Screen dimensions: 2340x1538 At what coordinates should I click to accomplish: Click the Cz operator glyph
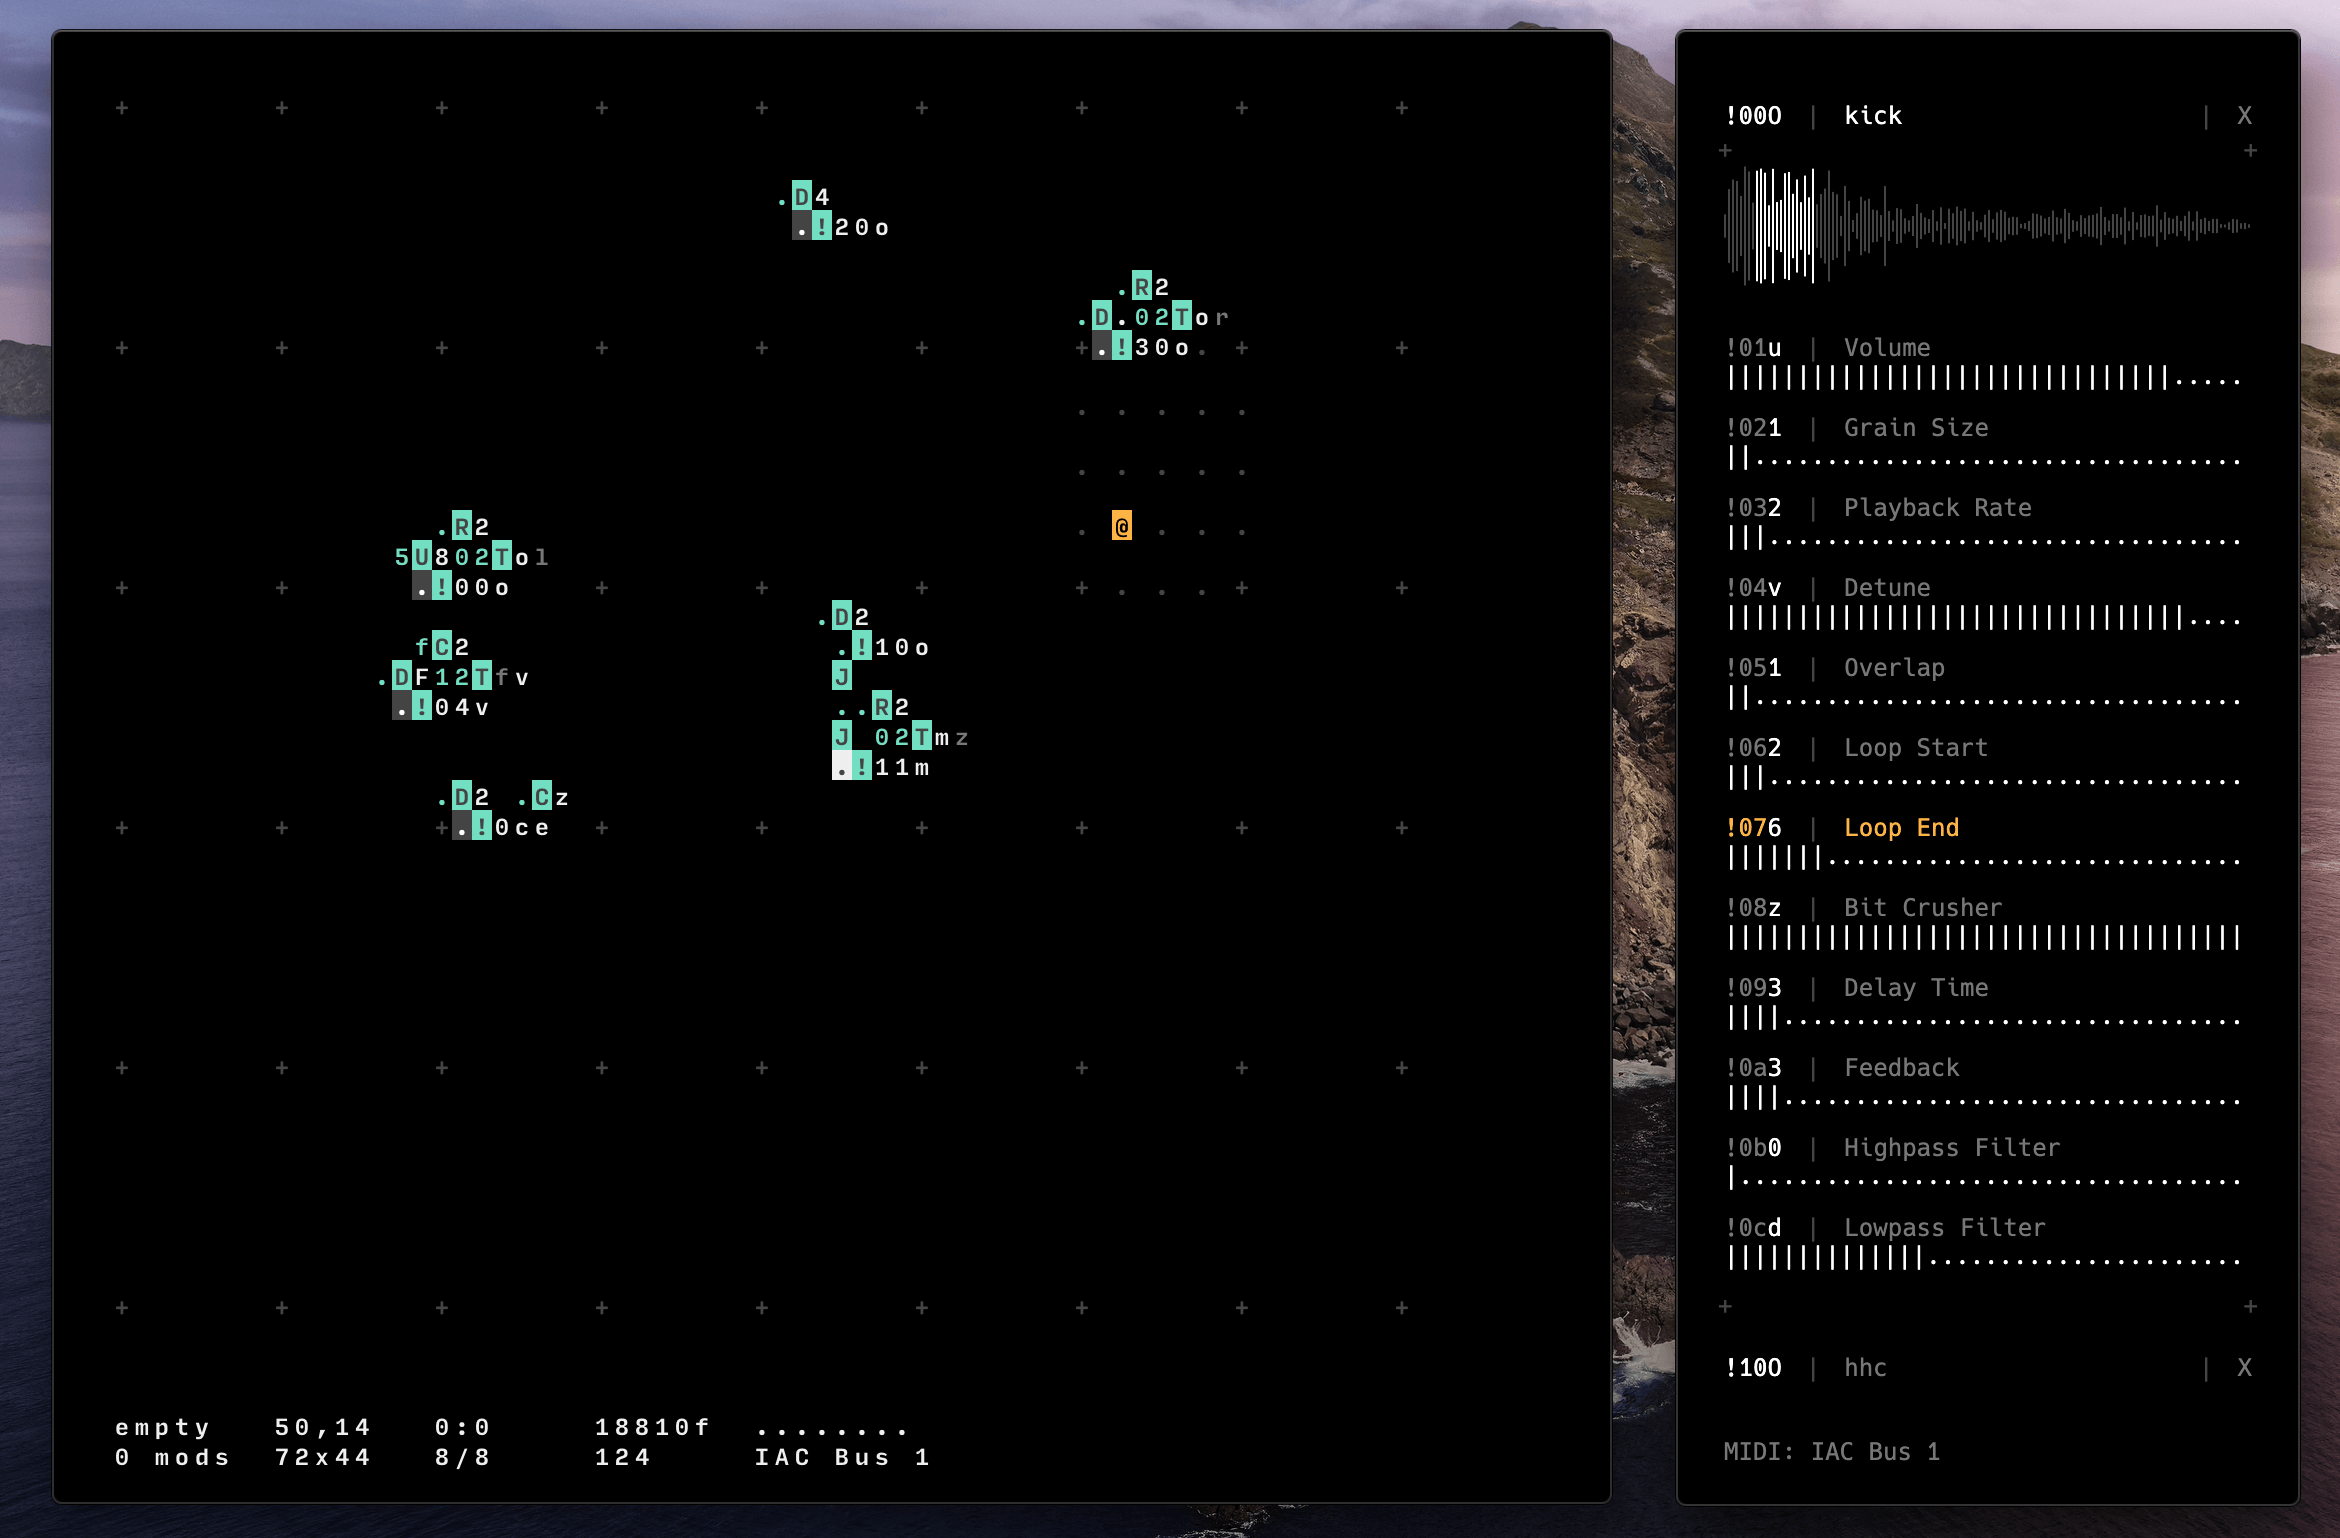(x=542, y=797)
